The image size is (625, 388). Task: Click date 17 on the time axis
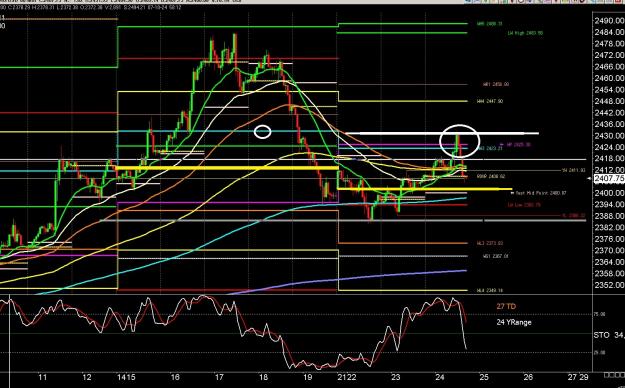click(x=219, y=377)
